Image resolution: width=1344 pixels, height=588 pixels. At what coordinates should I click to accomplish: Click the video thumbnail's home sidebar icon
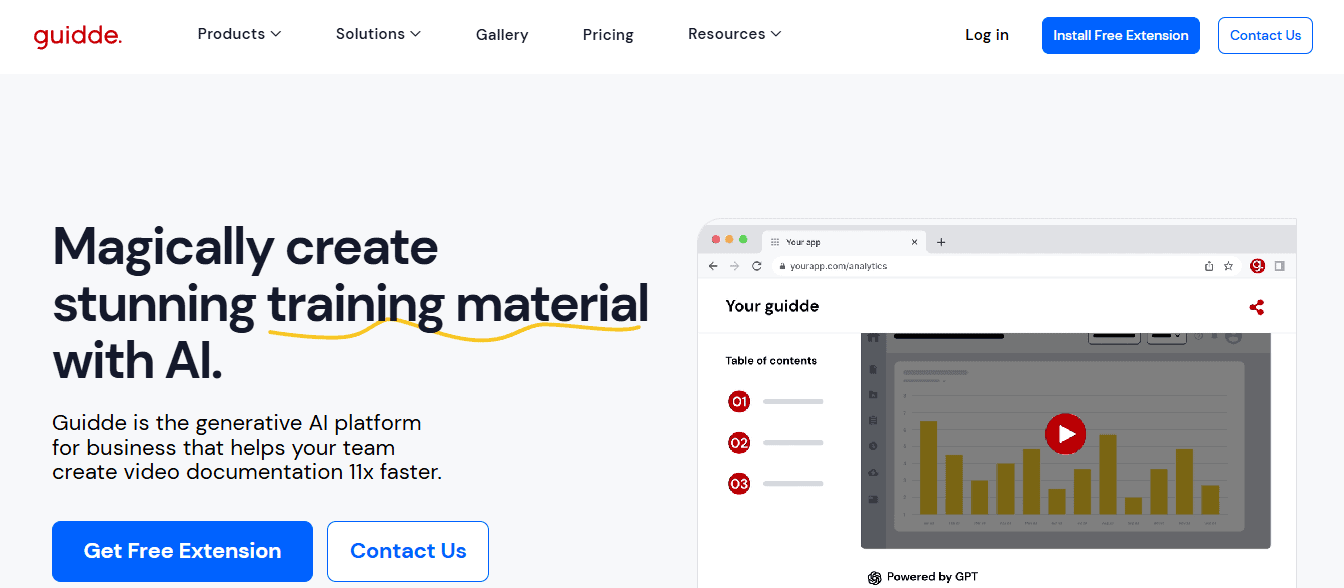point(872,340)
